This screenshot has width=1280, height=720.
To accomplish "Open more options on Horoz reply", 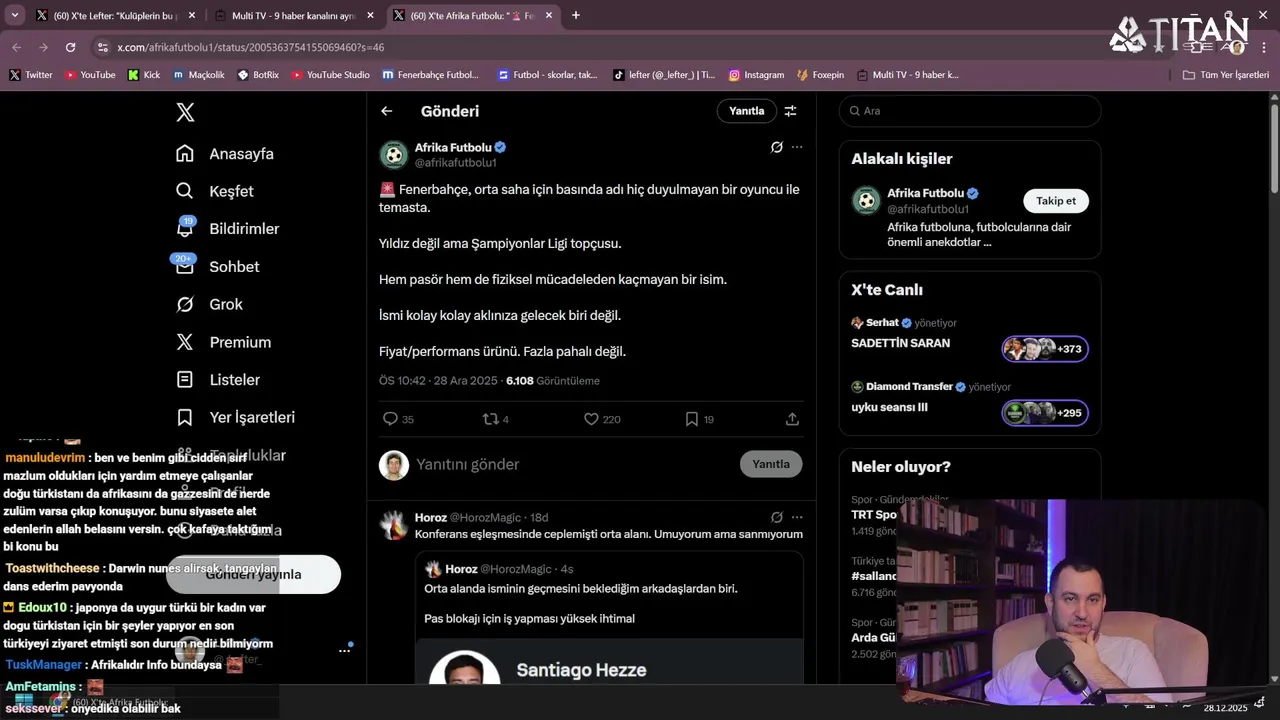I will (797, 517).
